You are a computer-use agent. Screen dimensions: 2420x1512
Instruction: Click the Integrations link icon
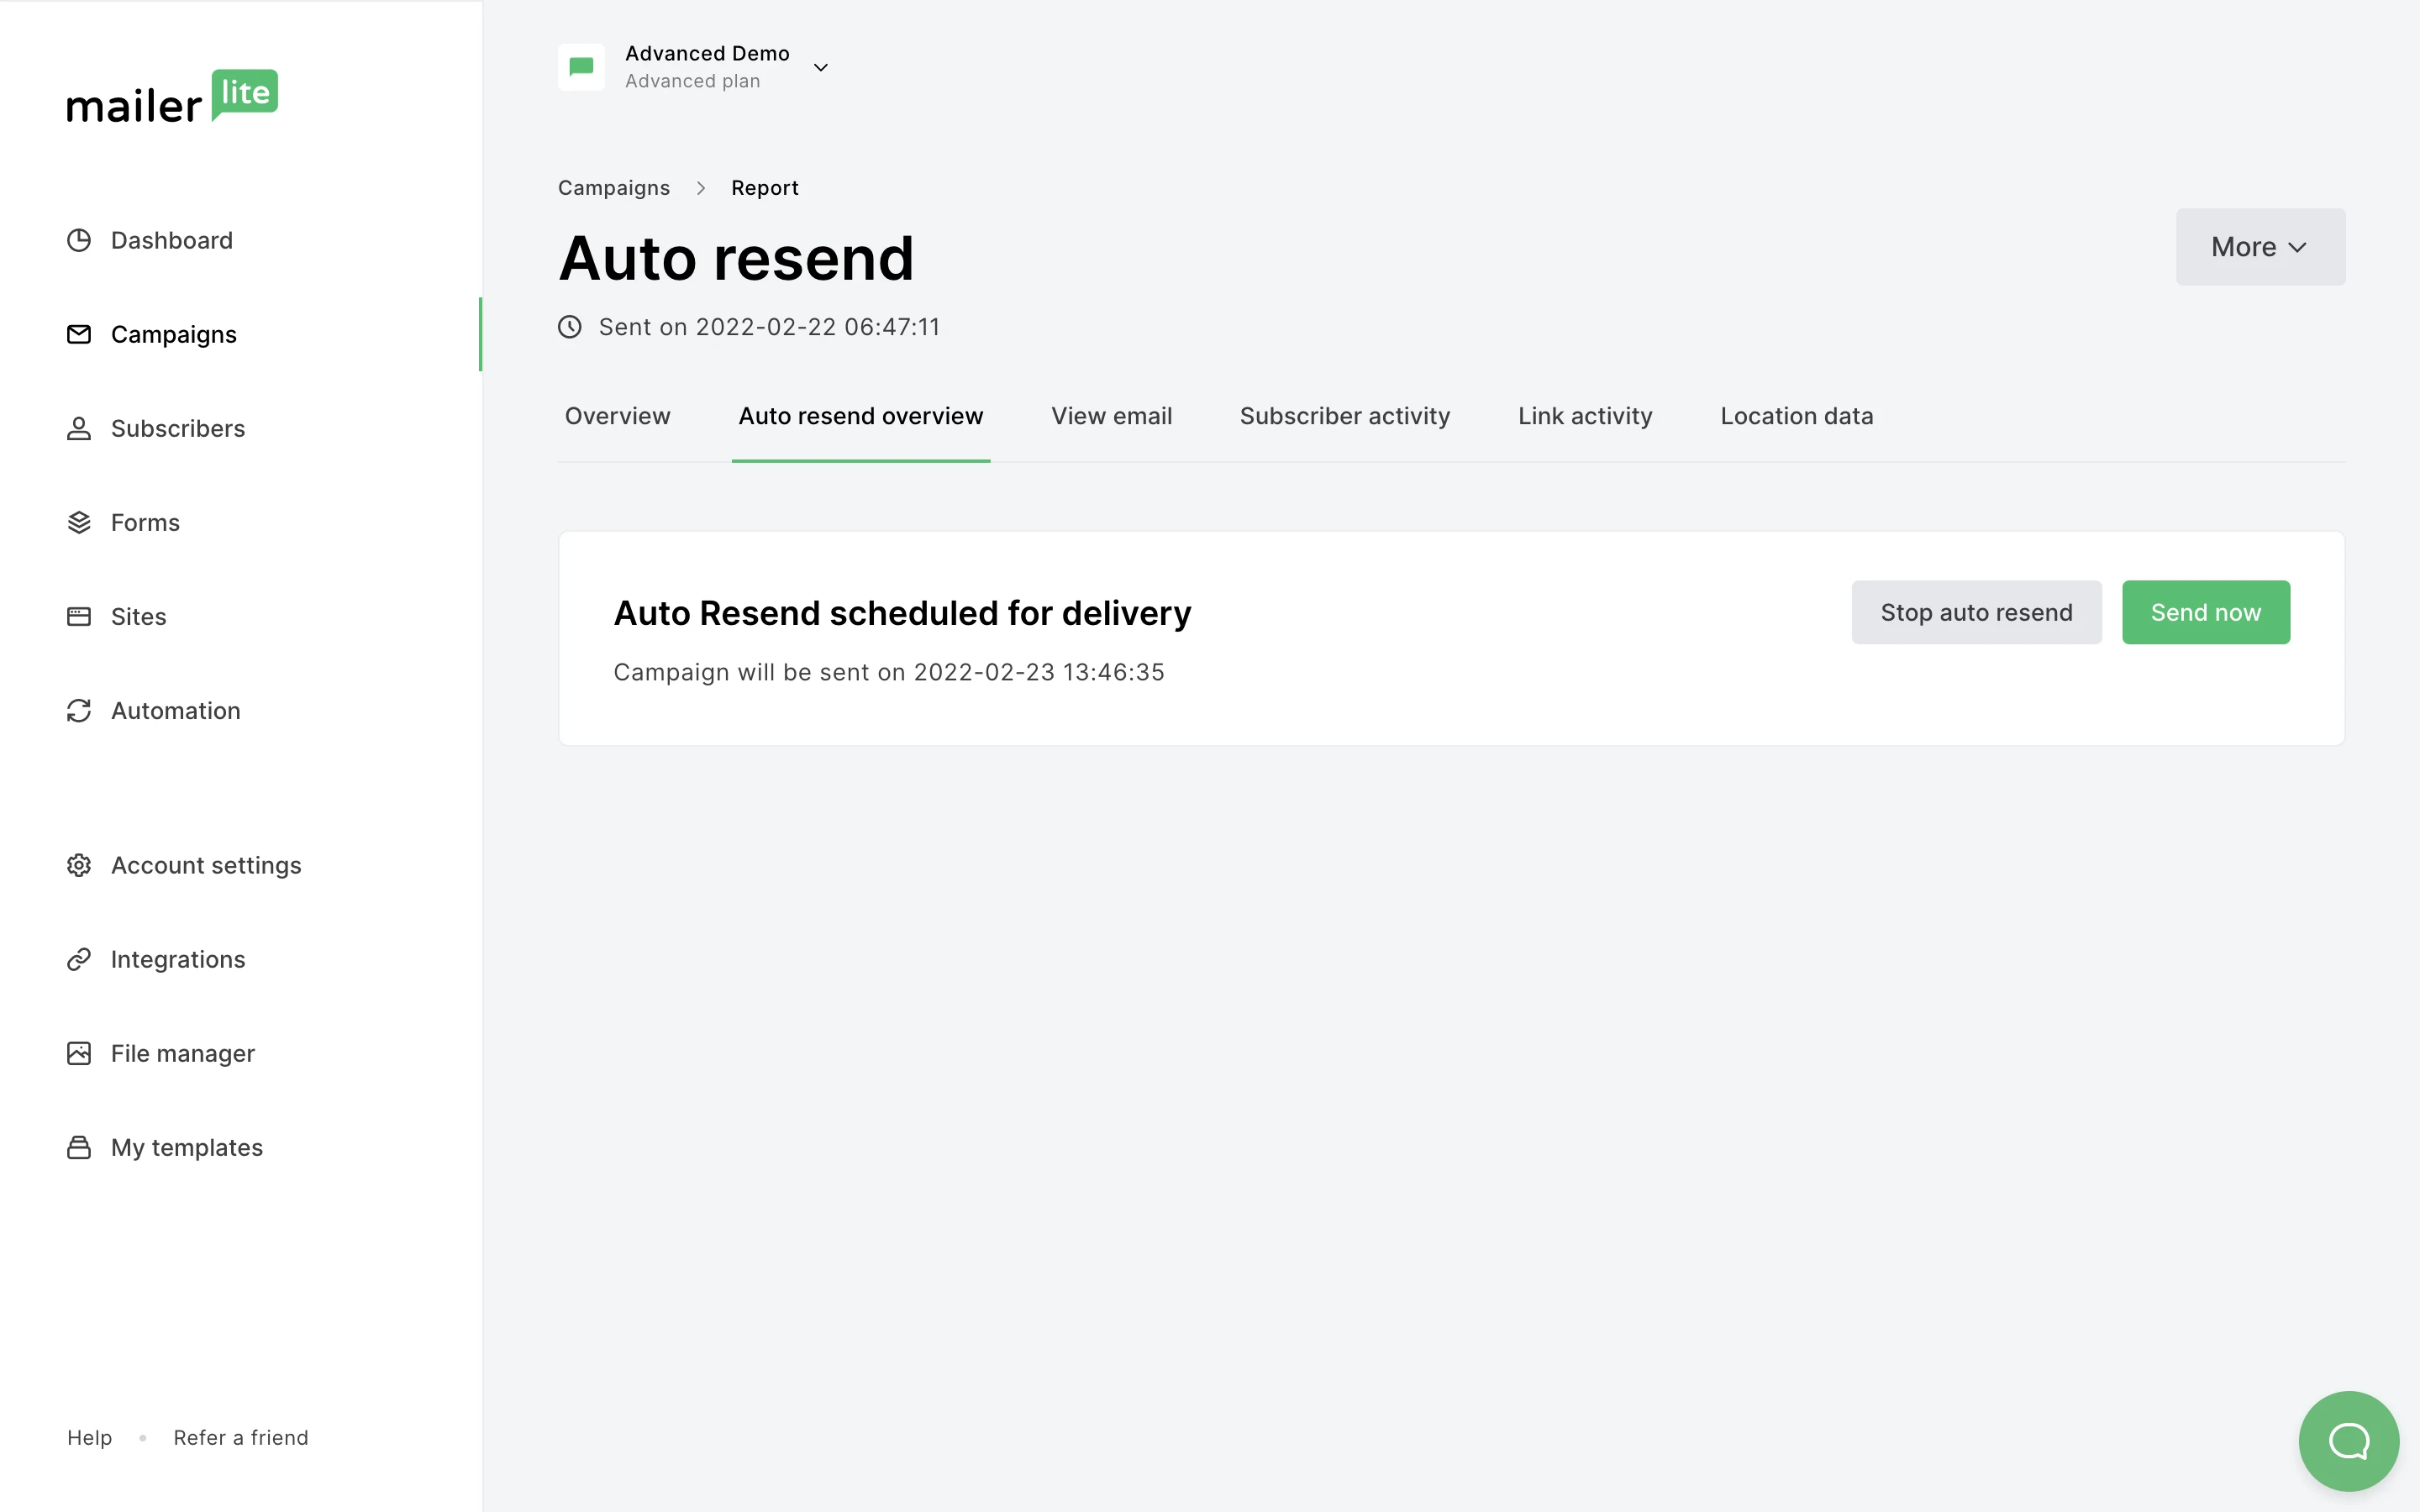[79, 959]
